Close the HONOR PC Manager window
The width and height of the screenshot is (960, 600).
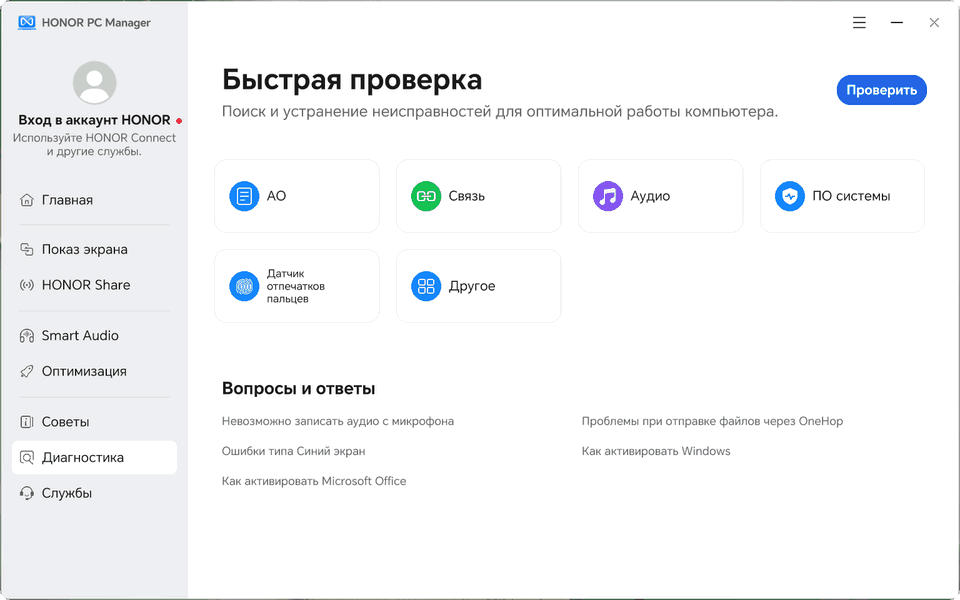934,23
